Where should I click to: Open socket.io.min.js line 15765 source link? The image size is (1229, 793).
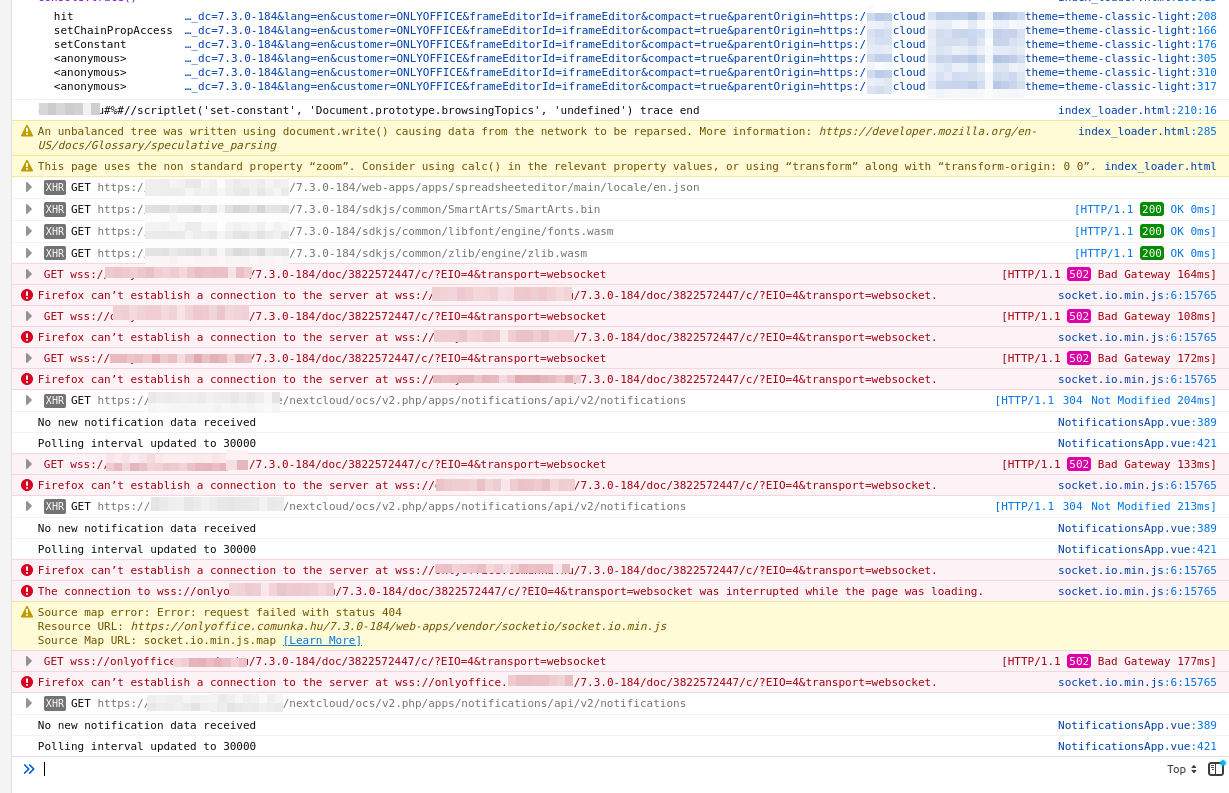[x=1138, y=295]
